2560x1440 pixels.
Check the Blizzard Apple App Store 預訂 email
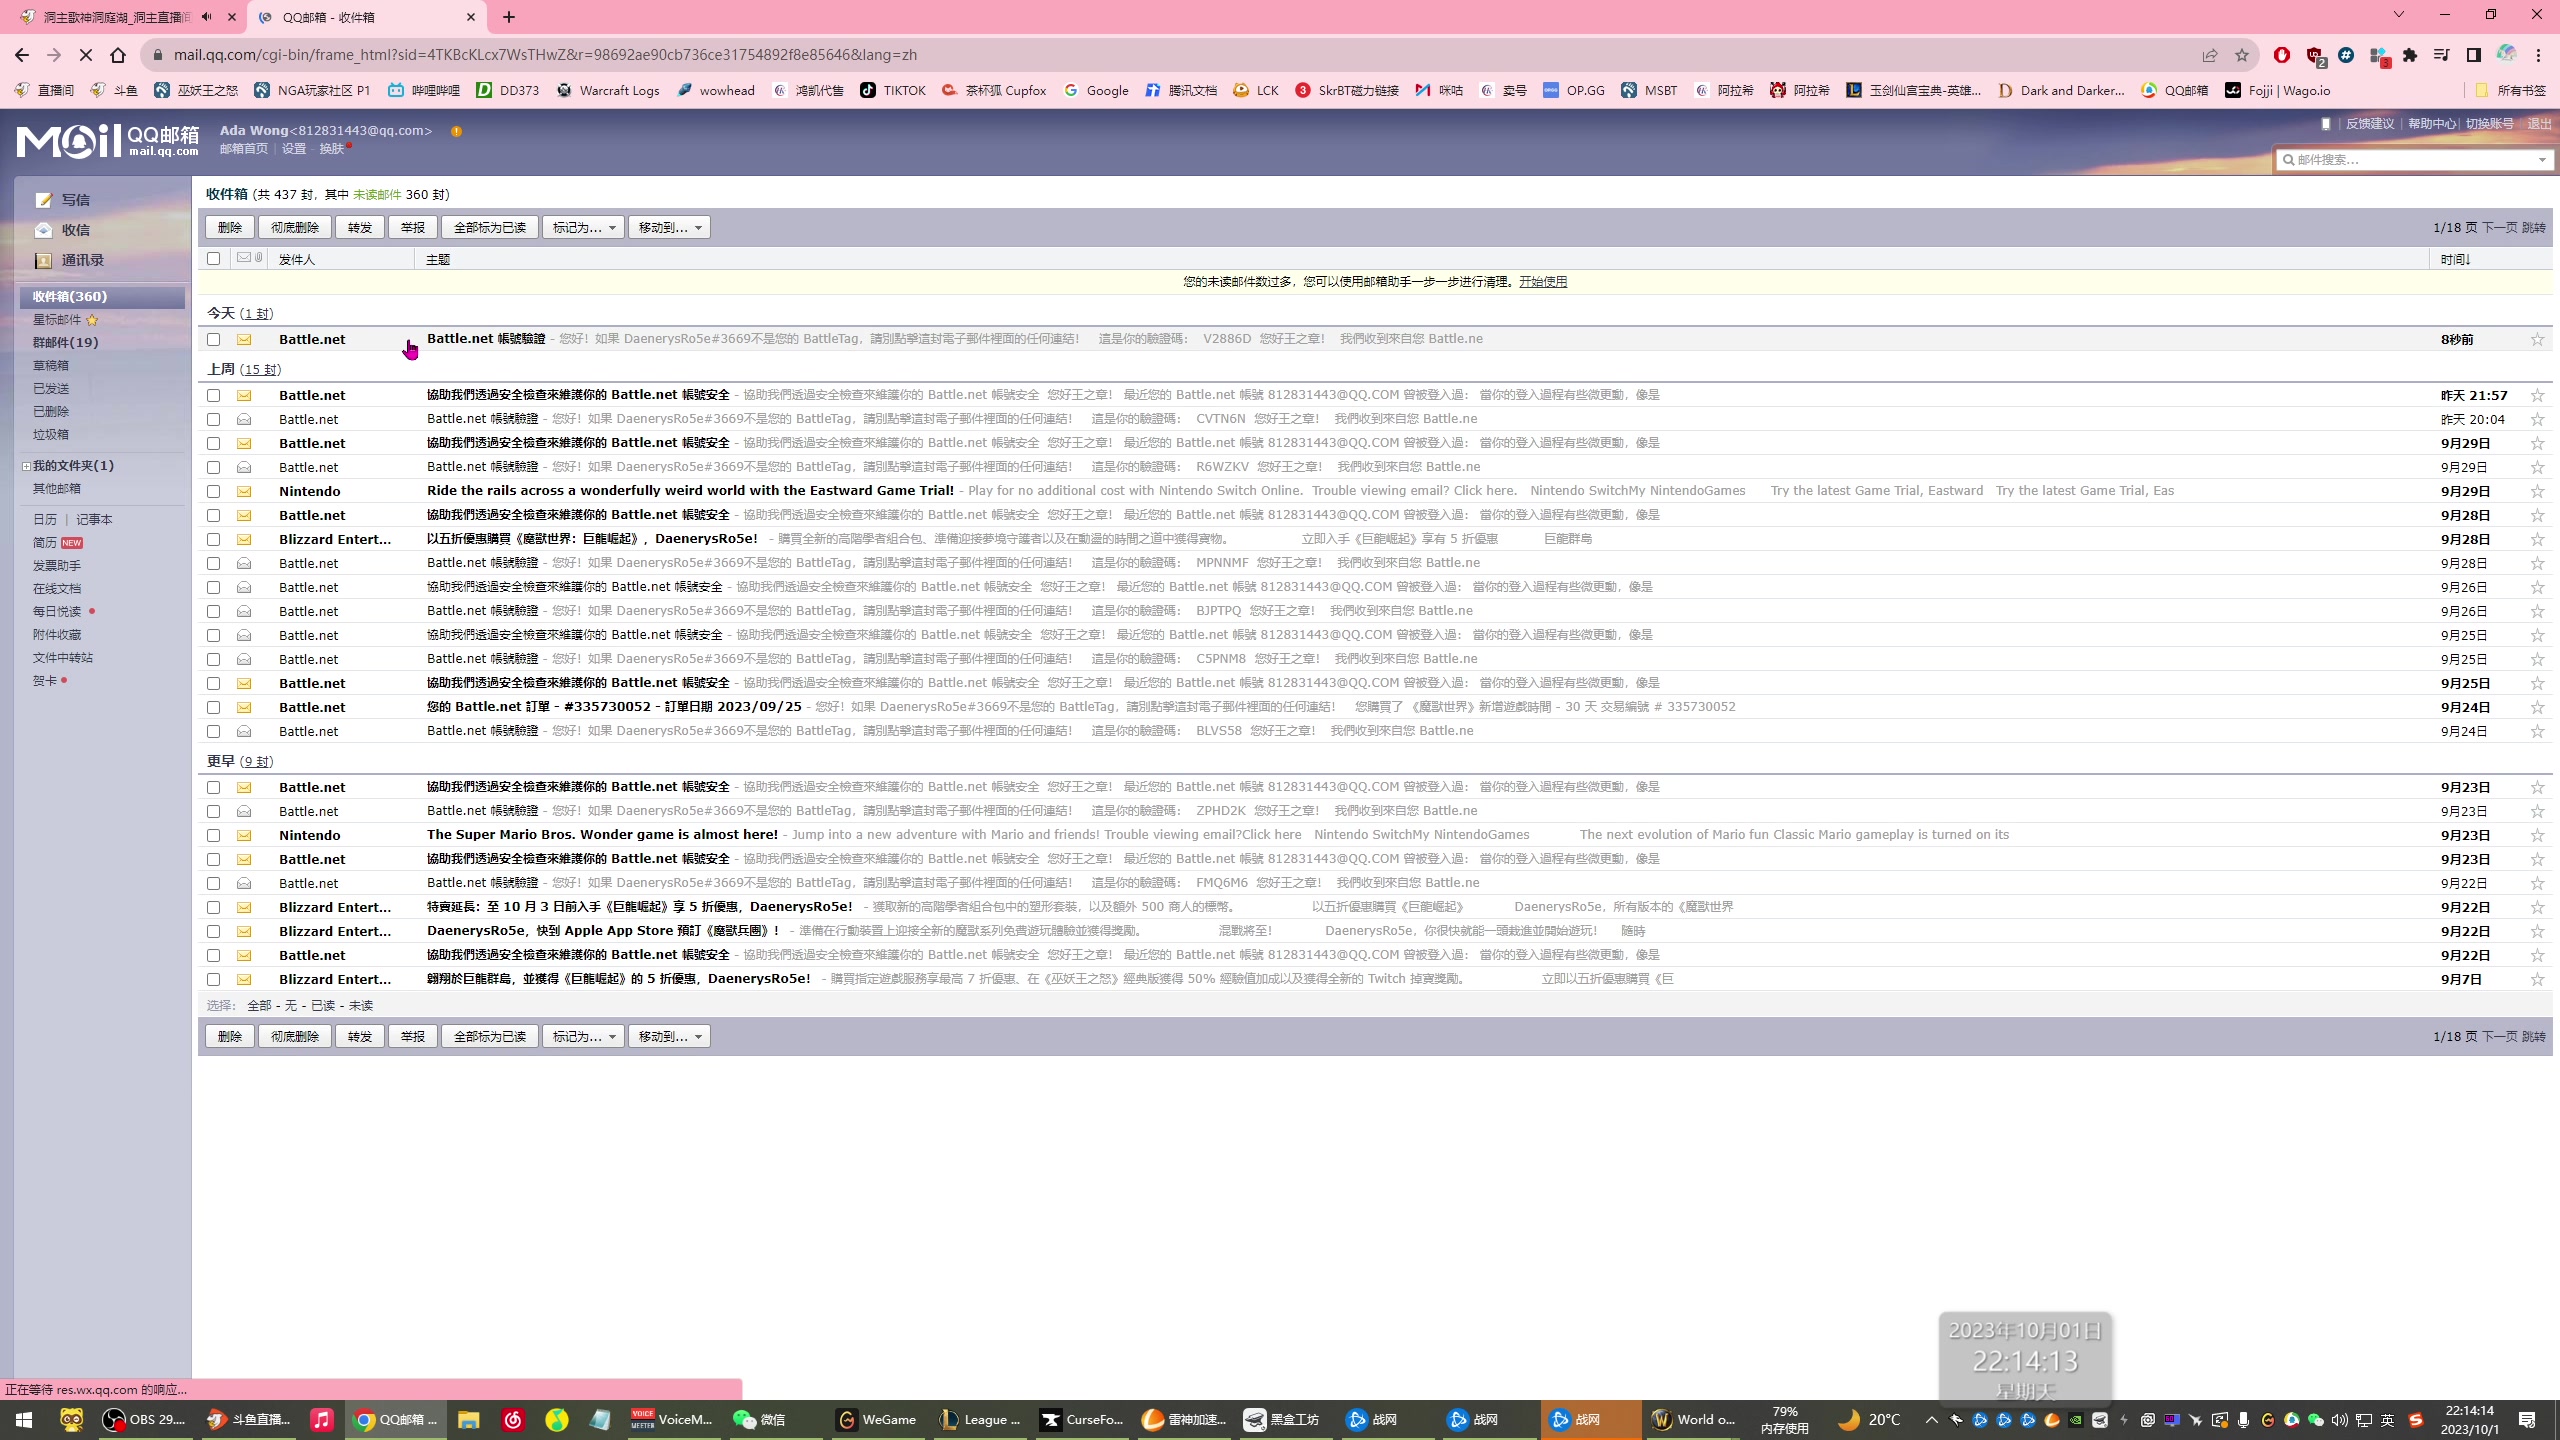(x=213, y=931)
